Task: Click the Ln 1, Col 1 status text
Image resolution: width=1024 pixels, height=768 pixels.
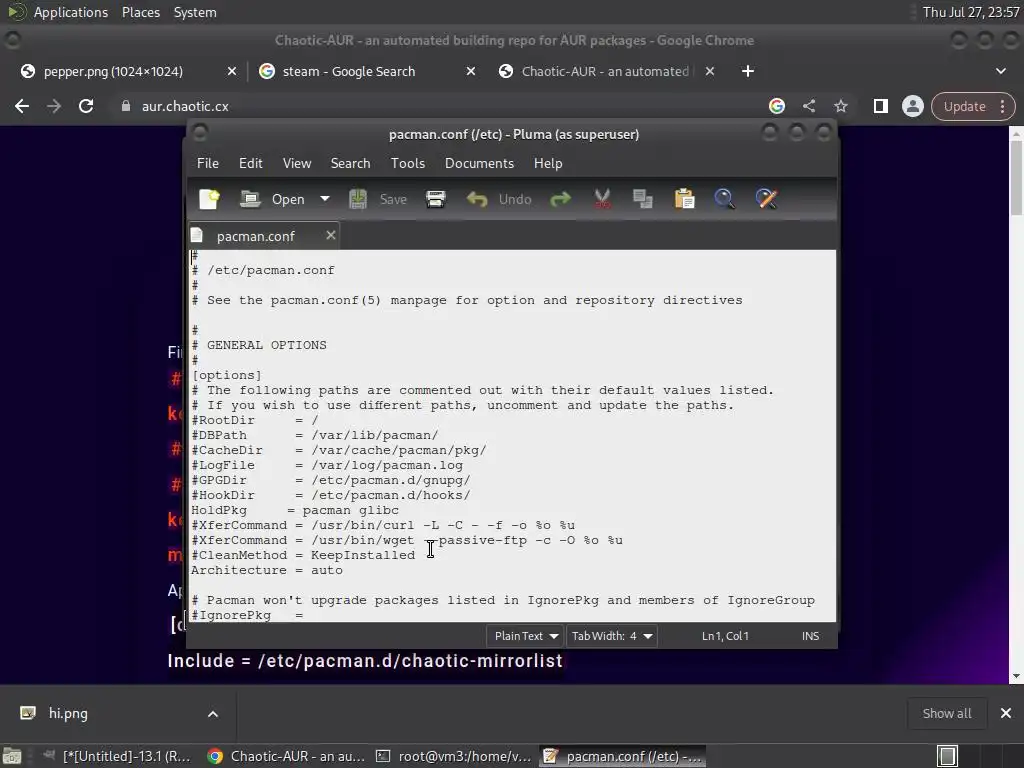Action: point(725,636)
